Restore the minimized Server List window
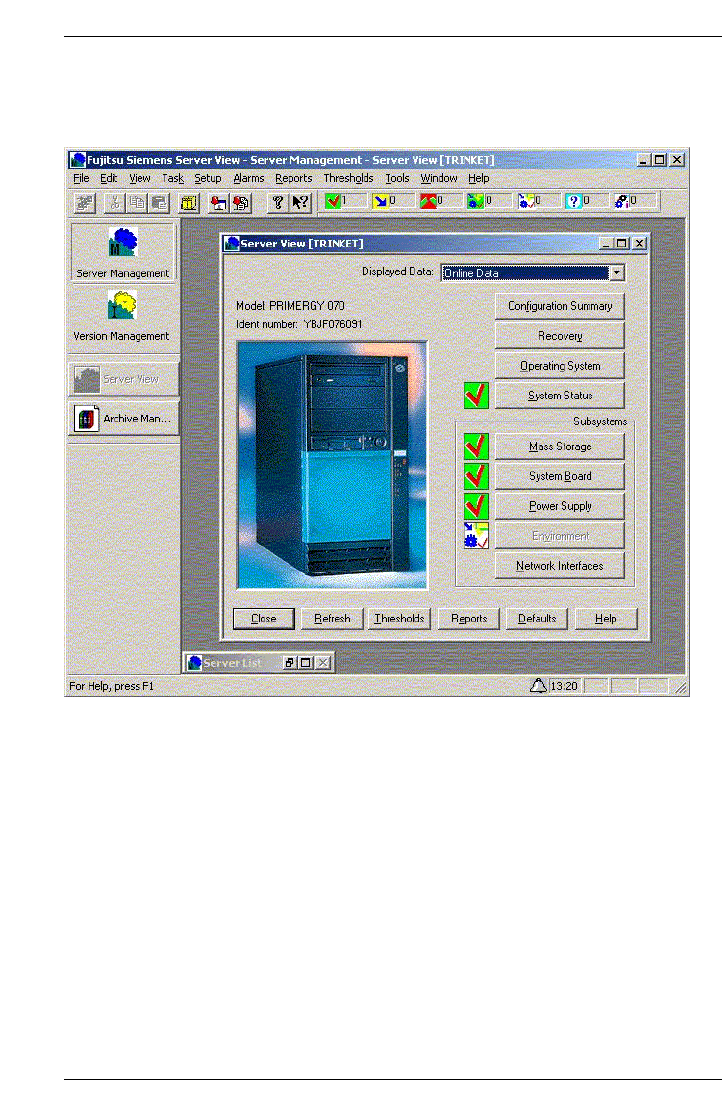Viewport: 722px width, 1111px height. [289, 662]
